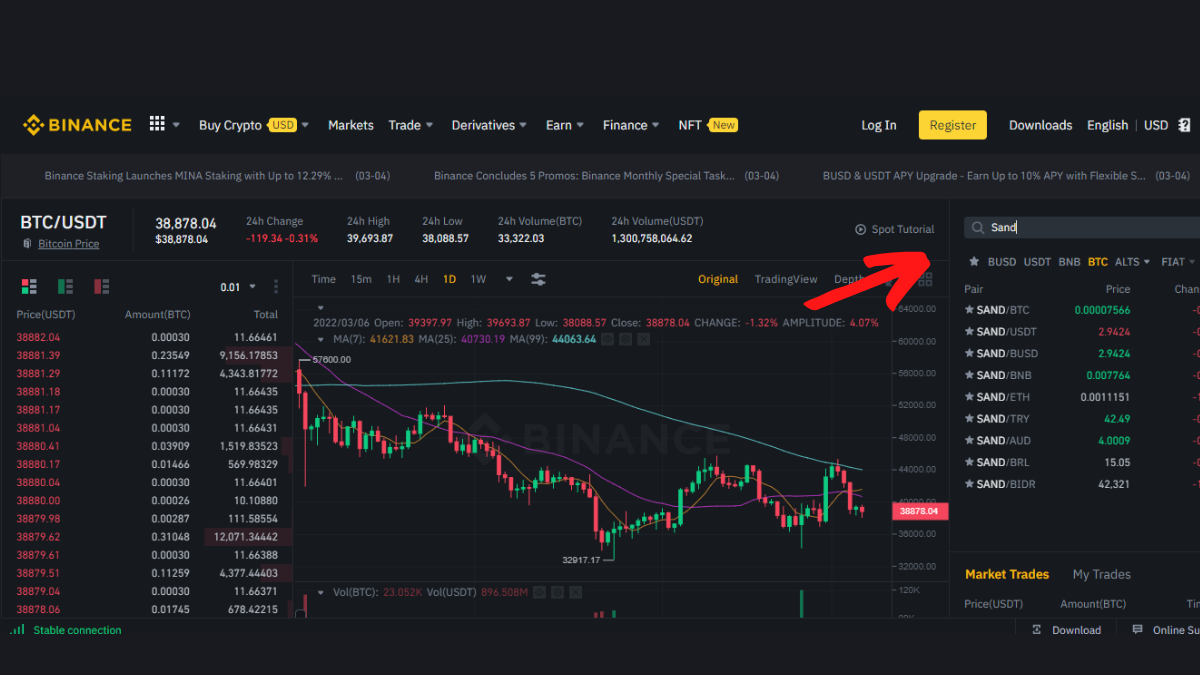This screenshot has height=675, width=1200.
Task: Show order book with both buys and sells
Action: click(x=28, y=286)
